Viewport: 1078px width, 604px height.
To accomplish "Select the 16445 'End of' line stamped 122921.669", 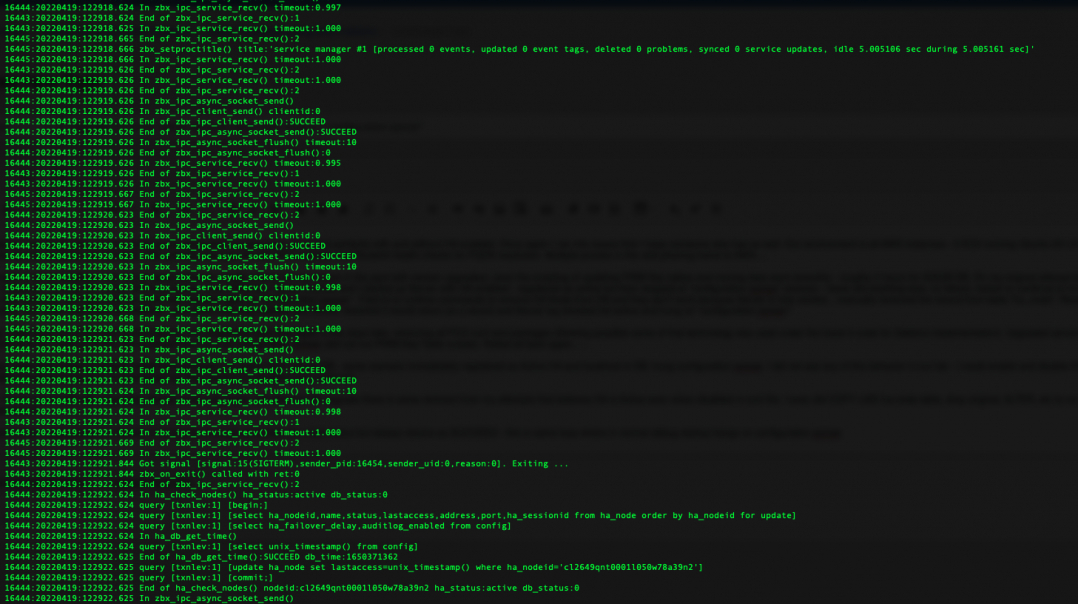I will (x=152, y=443).
